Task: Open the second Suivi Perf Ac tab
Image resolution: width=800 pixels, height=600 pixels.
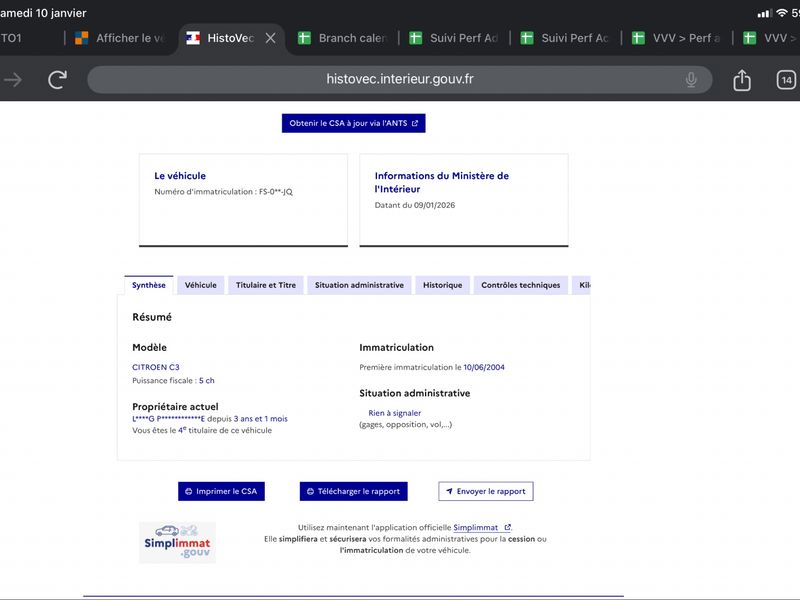Action: 565,38
